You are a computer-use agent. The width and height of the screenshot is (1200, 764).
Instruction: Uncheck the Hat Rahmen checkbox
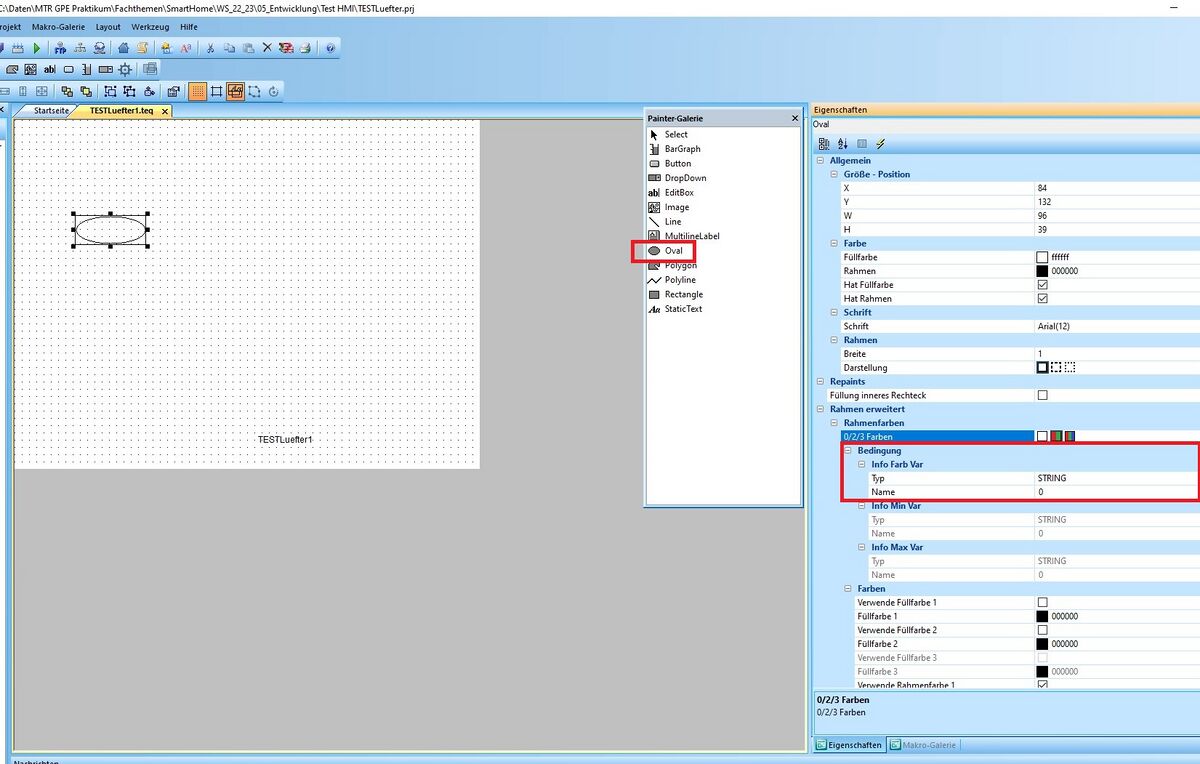tap(1042, 299)
